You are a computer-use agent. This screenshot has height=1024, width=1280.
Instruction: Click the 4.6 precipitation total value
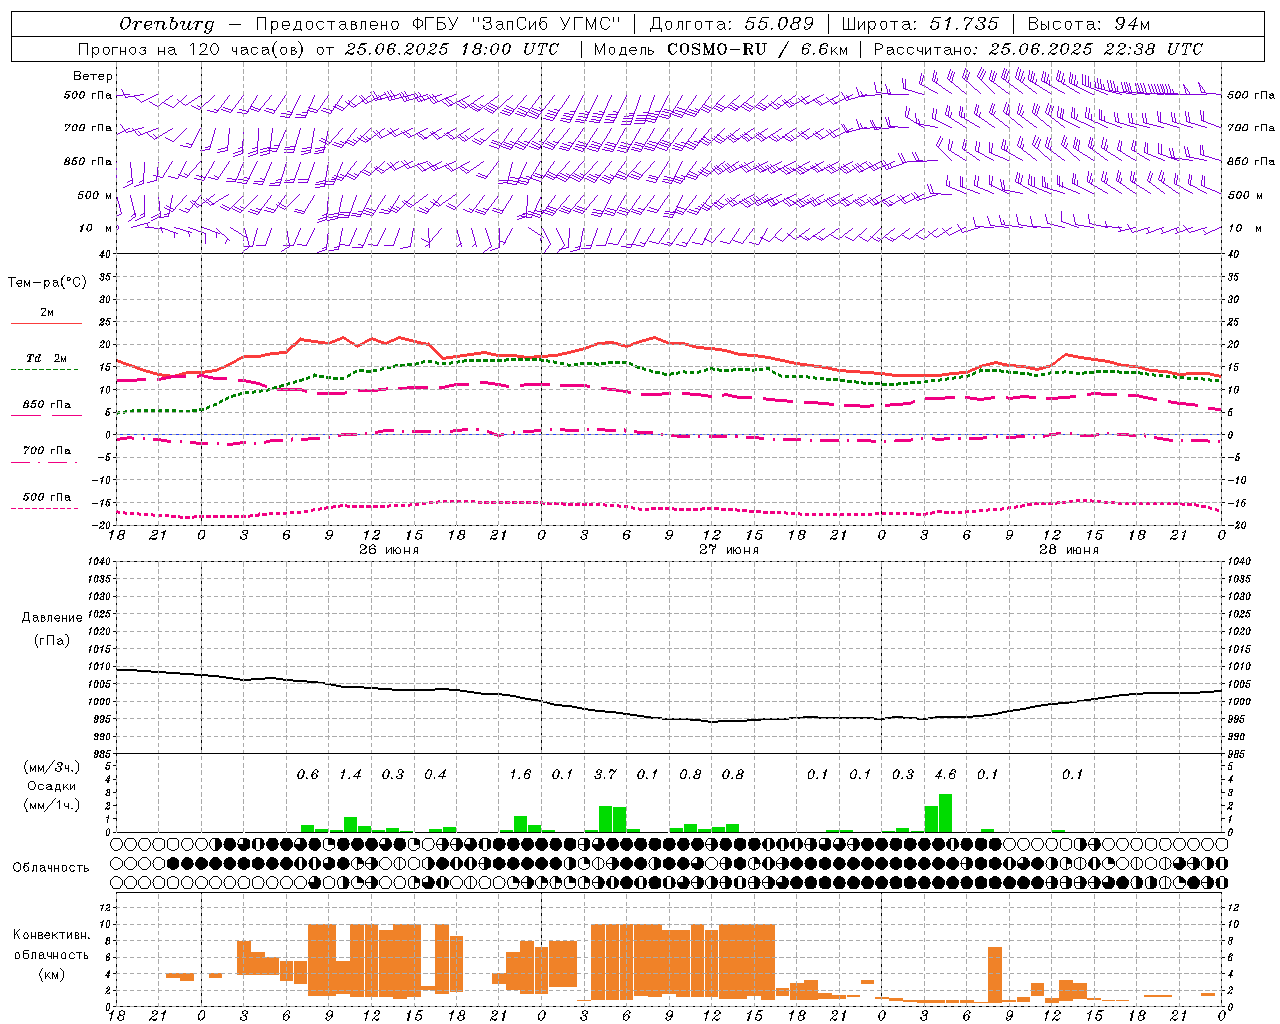(945, 774)
